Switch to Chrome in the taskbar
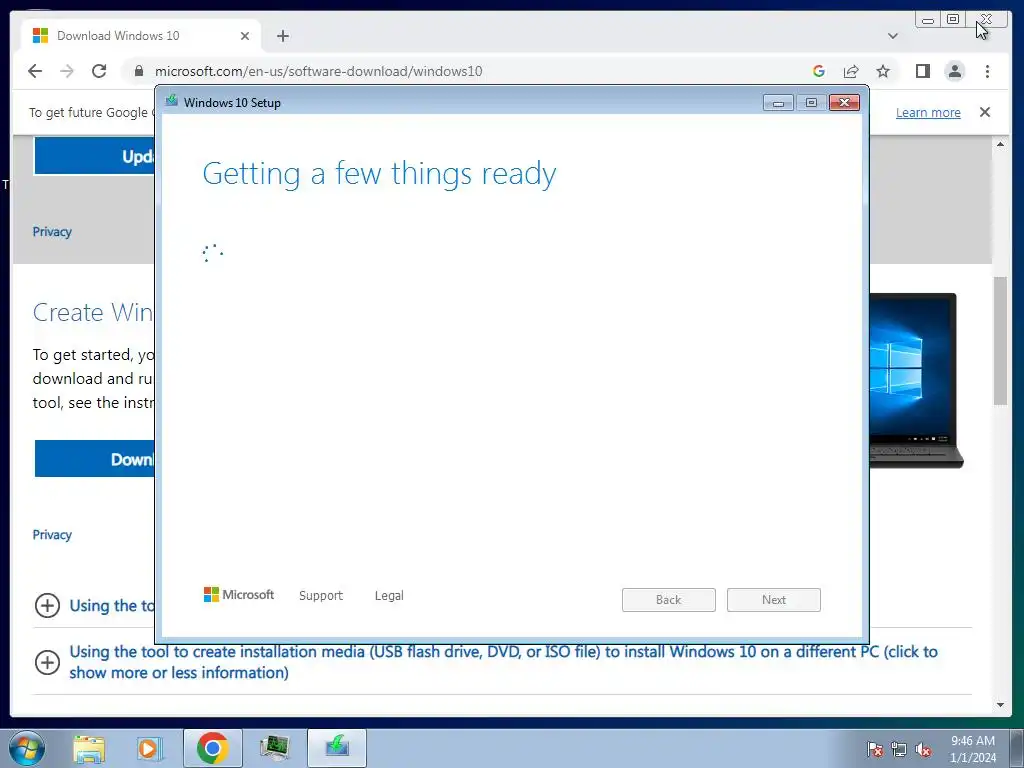1024x768 pixels. pos(212,748)
